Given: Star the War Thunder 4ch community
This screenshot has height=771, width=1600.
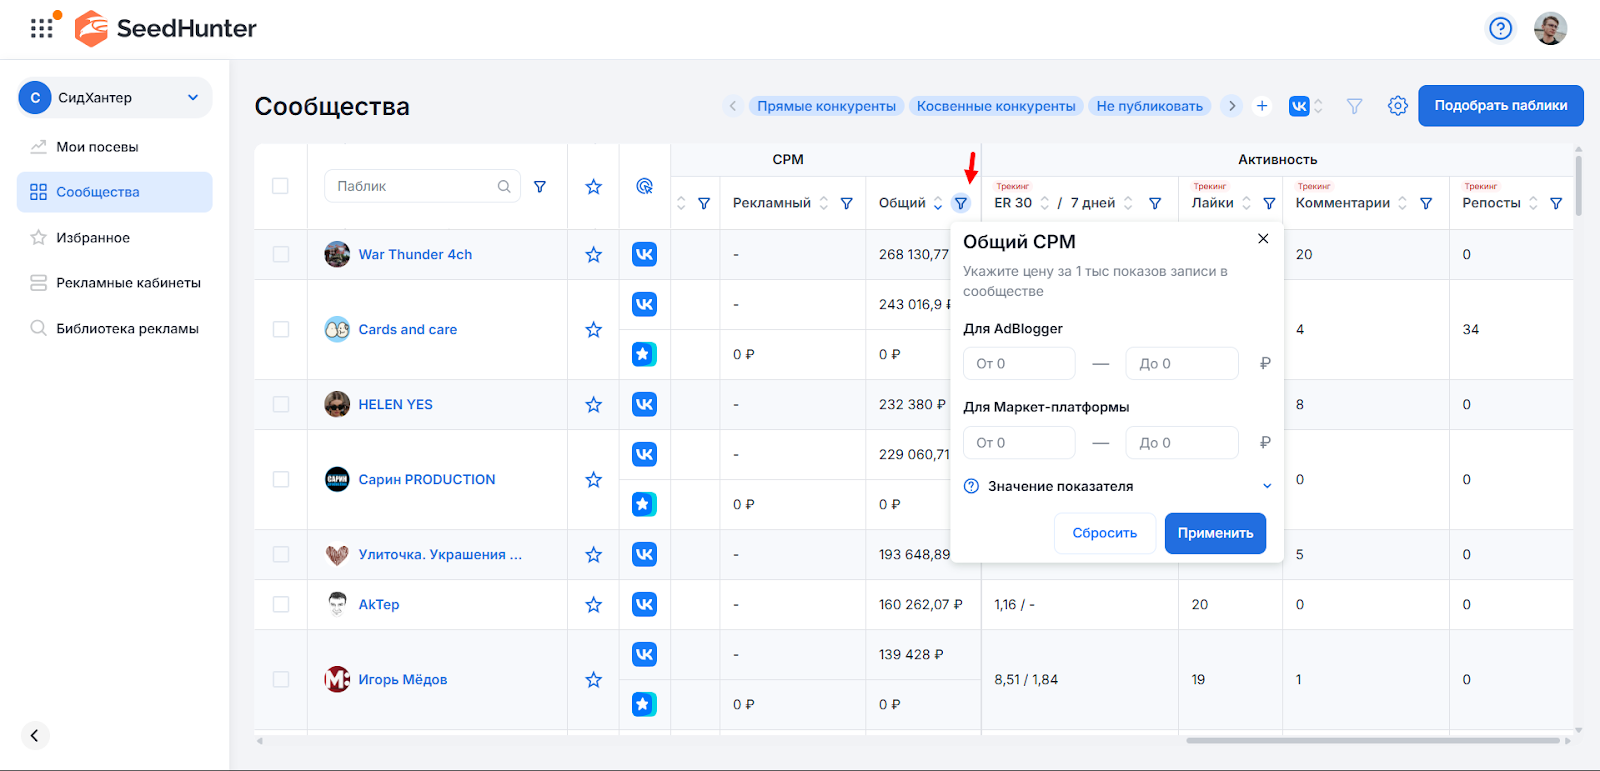Looking at the screenshot, I should (x=593, y=255).
